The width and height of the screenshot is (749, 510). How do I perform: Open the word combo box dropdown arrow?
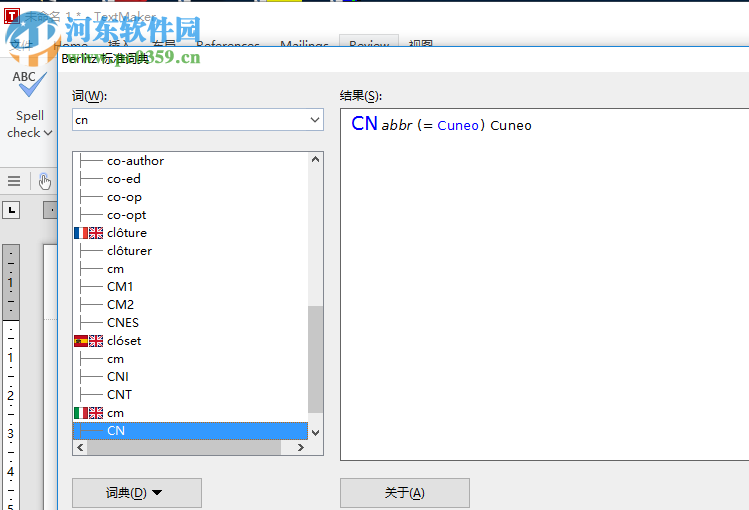[315, 120]
